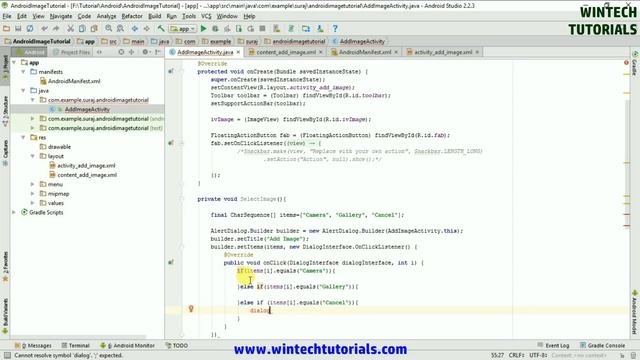Screen dimensions: 640x360
Task: Click the Replace magnifier icon
Action: (120, 29)
